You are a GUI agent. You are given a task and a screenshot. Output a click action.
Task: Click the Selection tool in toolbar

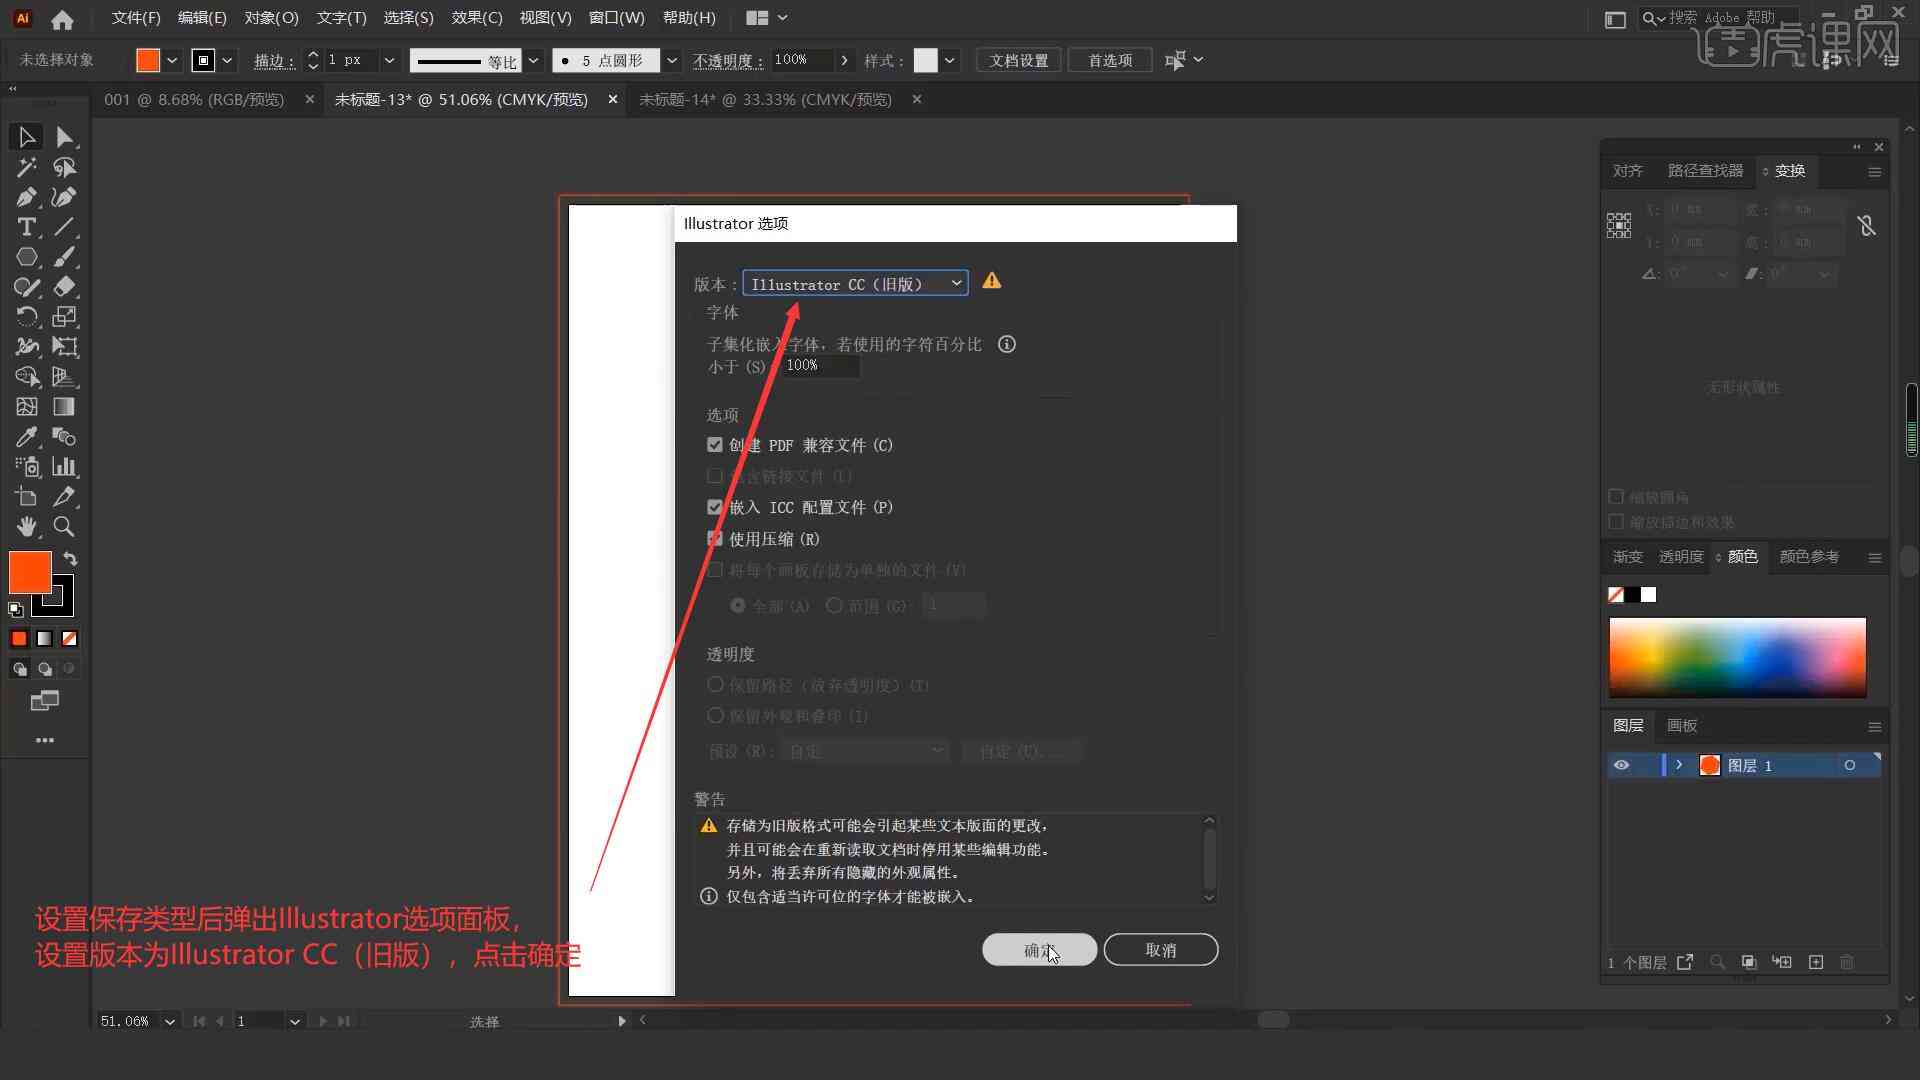24,136
